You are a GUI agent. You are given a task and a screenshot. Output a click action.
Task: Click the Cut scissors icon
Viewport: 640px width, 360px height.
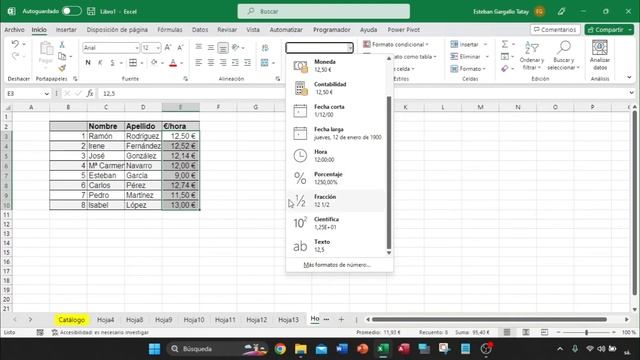62,44
